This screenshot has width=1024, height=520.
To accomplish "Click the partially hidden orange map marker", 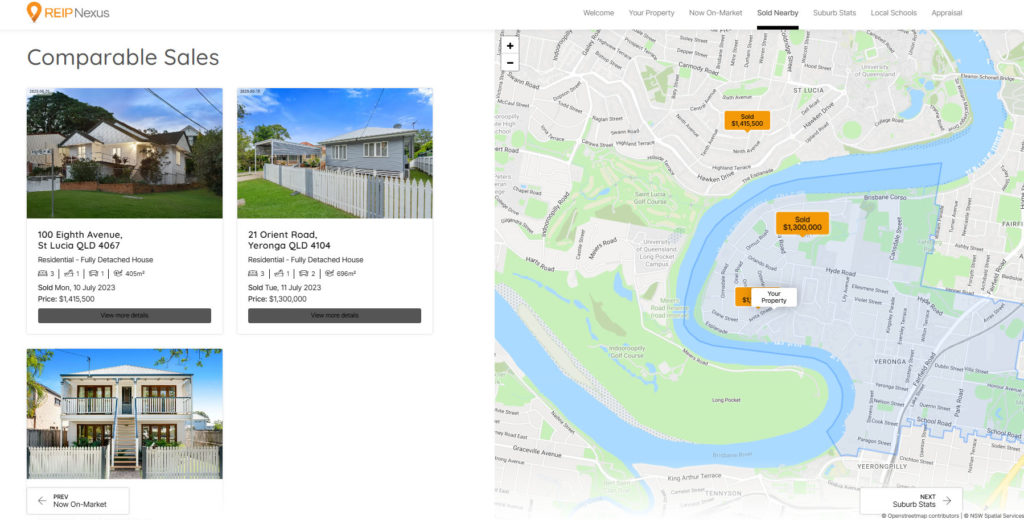I will coord(741,298).
